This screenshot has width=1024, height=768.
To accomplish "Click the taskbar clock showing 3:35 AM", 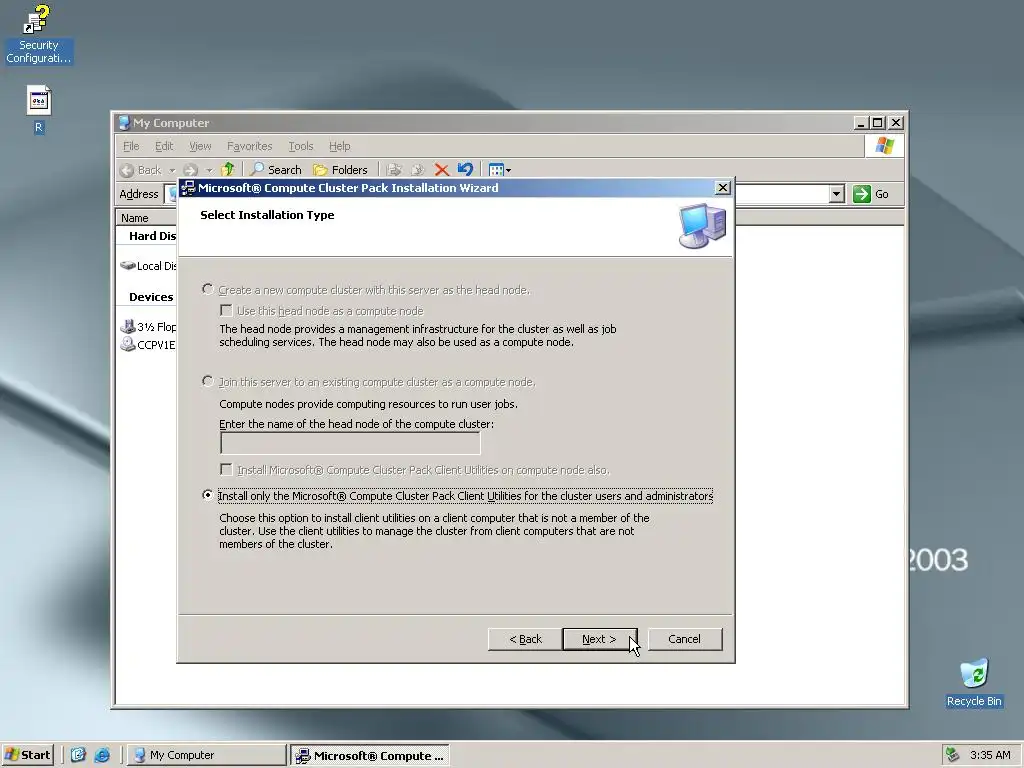I will 990,755.
